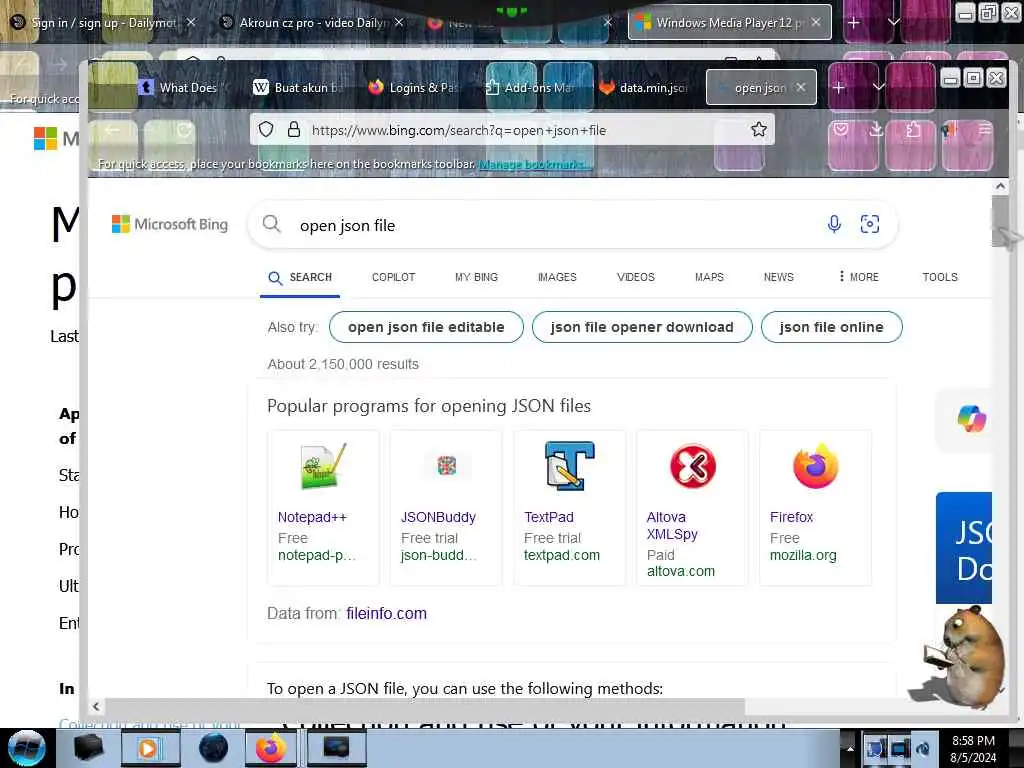The image size is (1024, 768).
Task: Open new tab in back Firefox window
Action: click(x=854, y=22)
